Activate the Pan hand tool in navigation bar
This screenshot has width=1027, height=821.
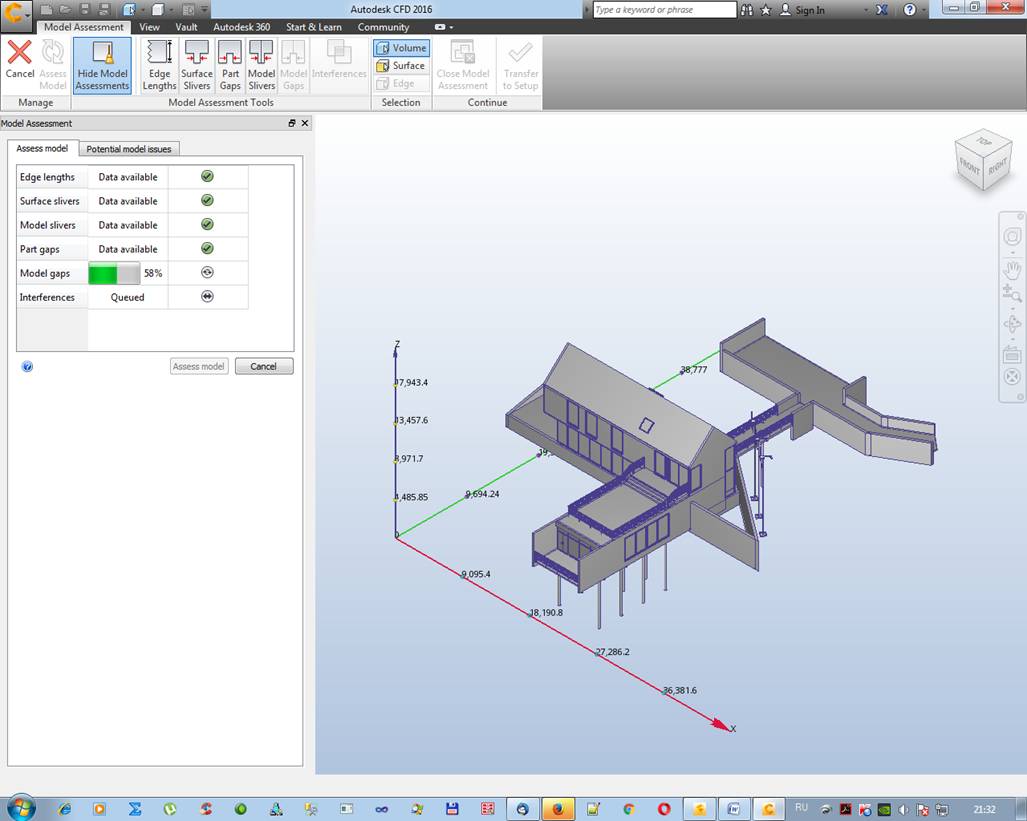pyautogui.click(x=1011, y=269)
